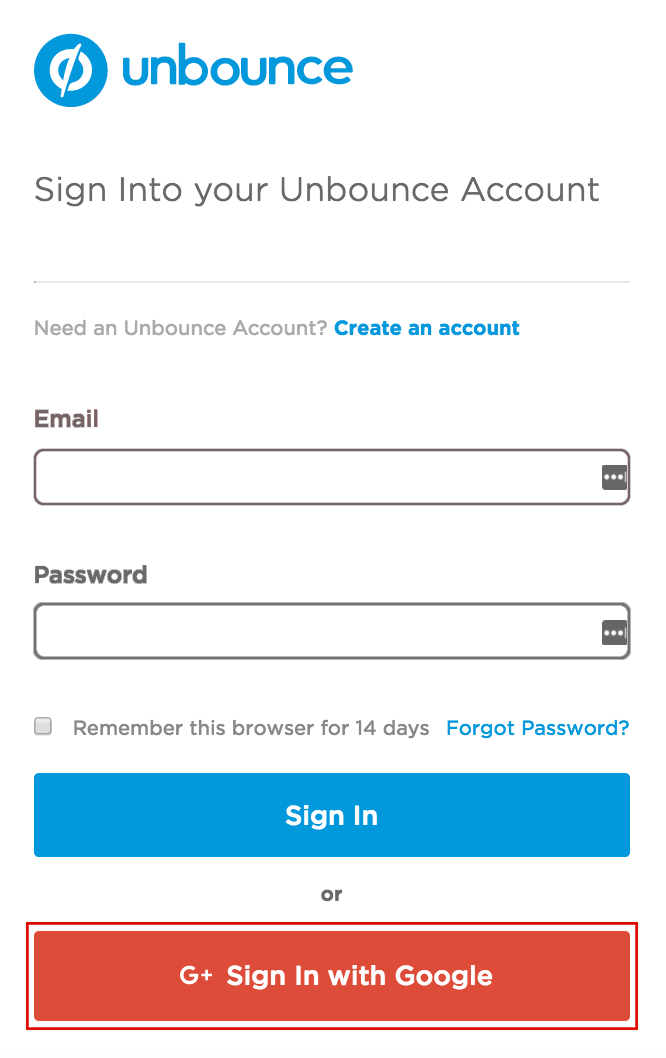Click the password manager dots icon in Email field
Image resolution: width=666 pixels, height=1058 pixels.
pyautogui.click(x=615, y=476)
